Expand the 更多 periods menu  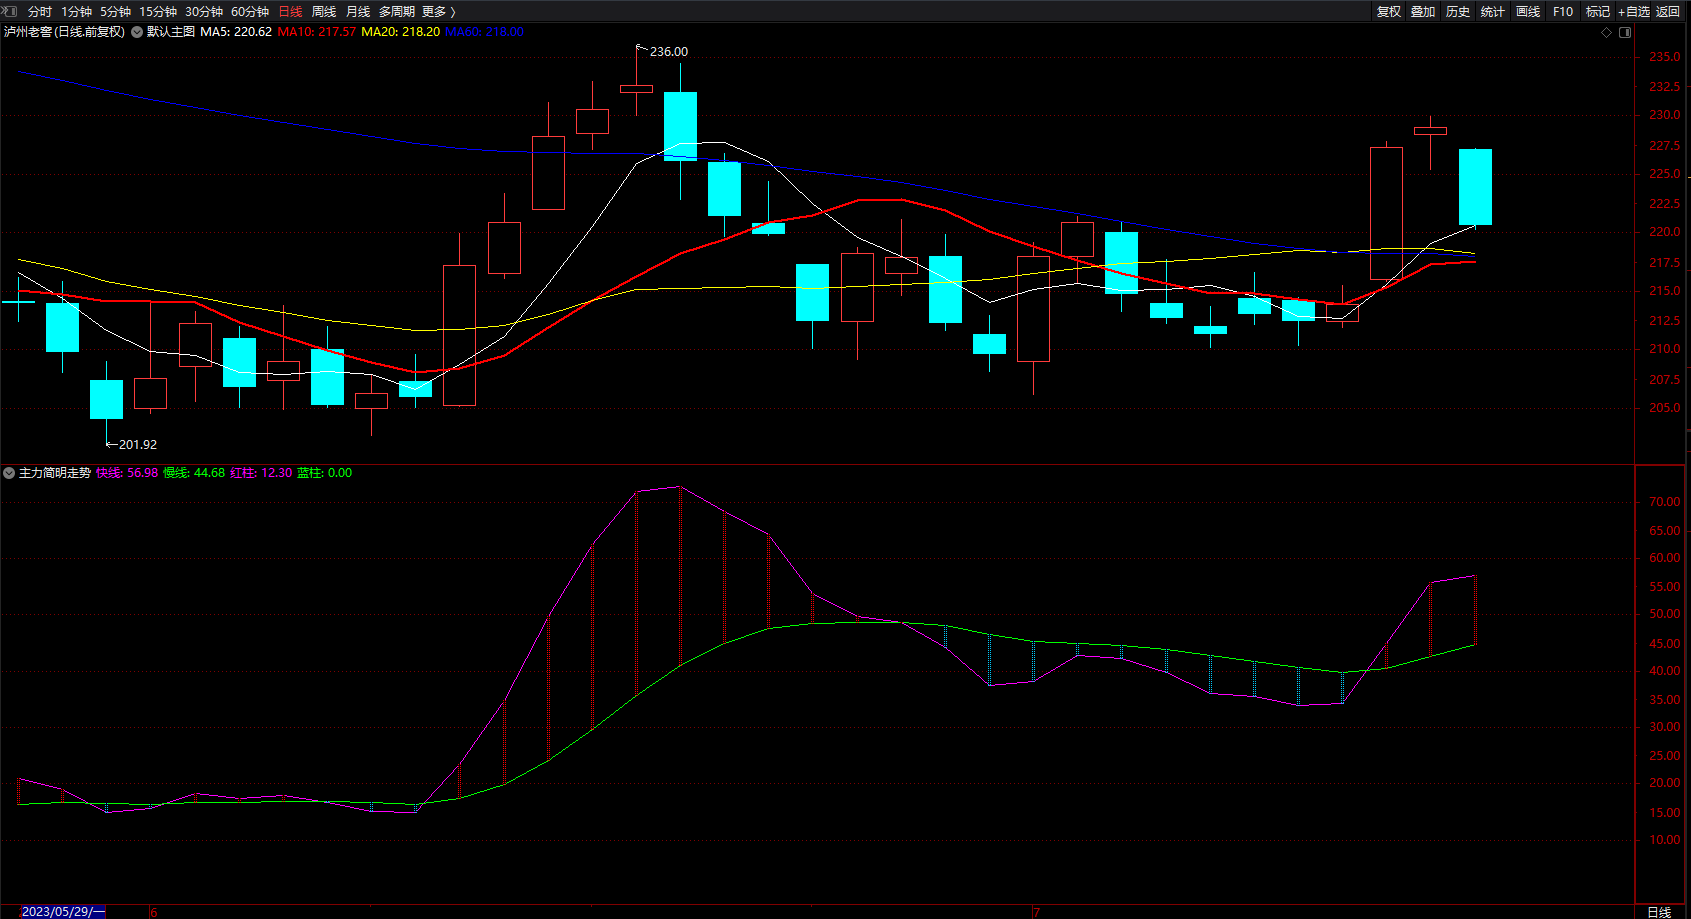coord(439,12)
